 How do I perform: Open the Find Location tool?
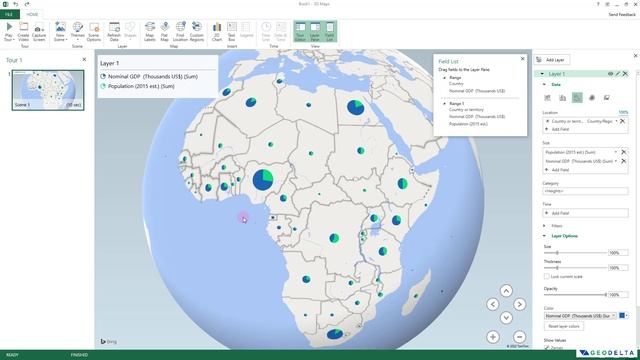coord(180,31)
